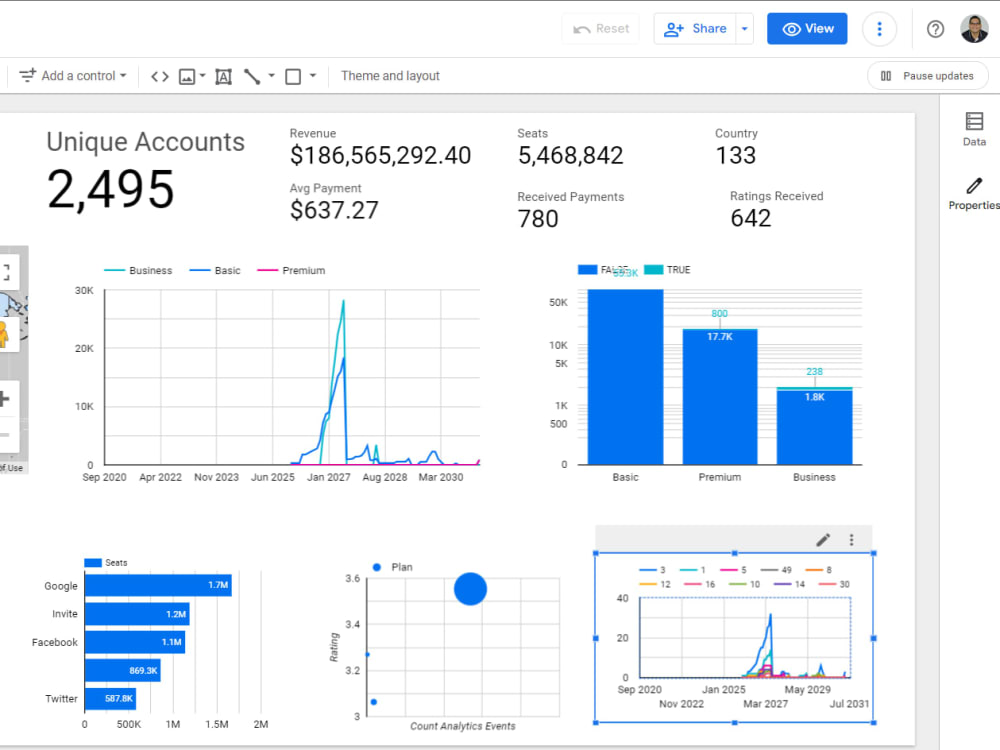Open the Add a control dropdown
The height and width of the screenshot is (750, 1000).
coord(72,76)
